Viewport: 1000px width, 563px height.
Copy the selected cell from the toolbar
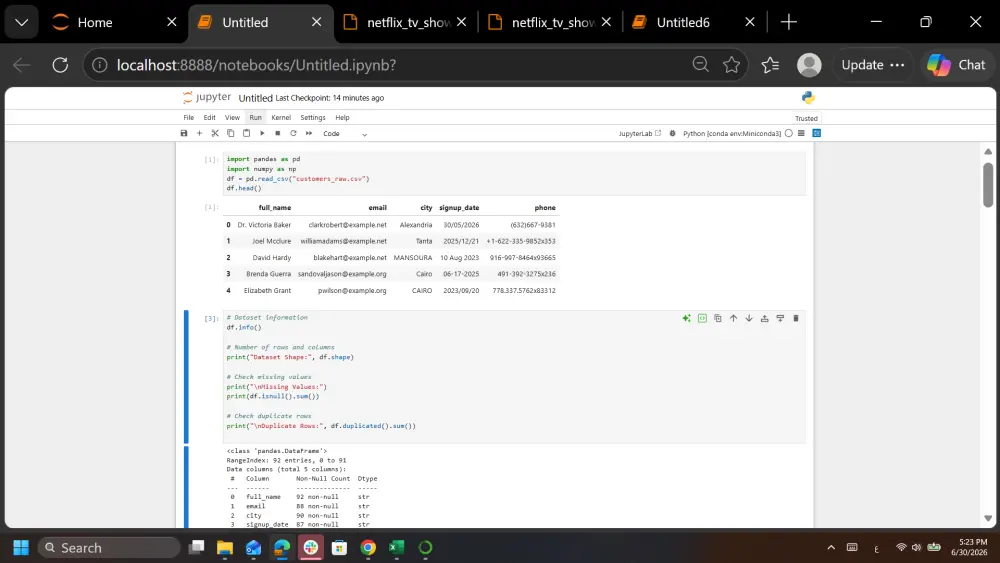click(230, 133)
